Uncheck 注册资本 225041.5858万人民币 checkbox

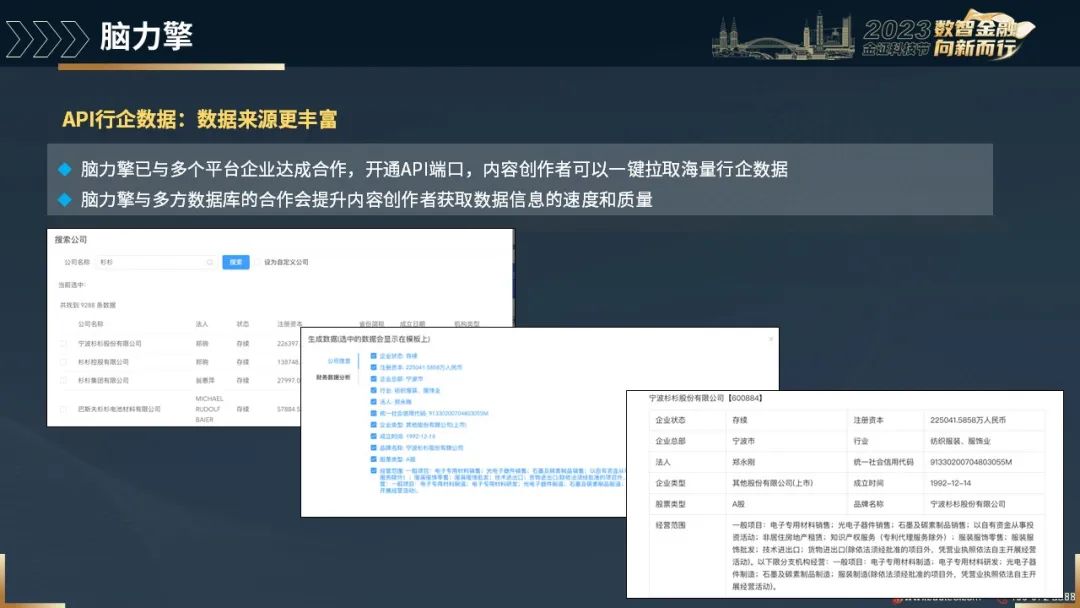[373, 368]
